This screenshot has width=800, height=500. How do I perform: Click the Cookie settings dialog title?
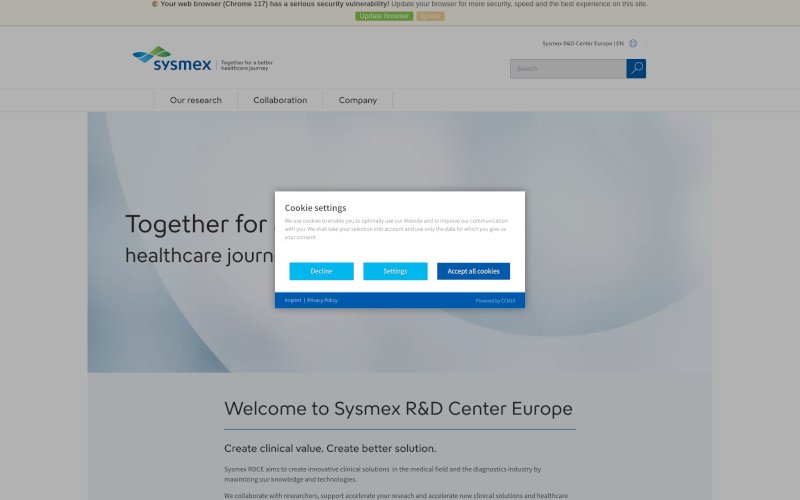315,208
